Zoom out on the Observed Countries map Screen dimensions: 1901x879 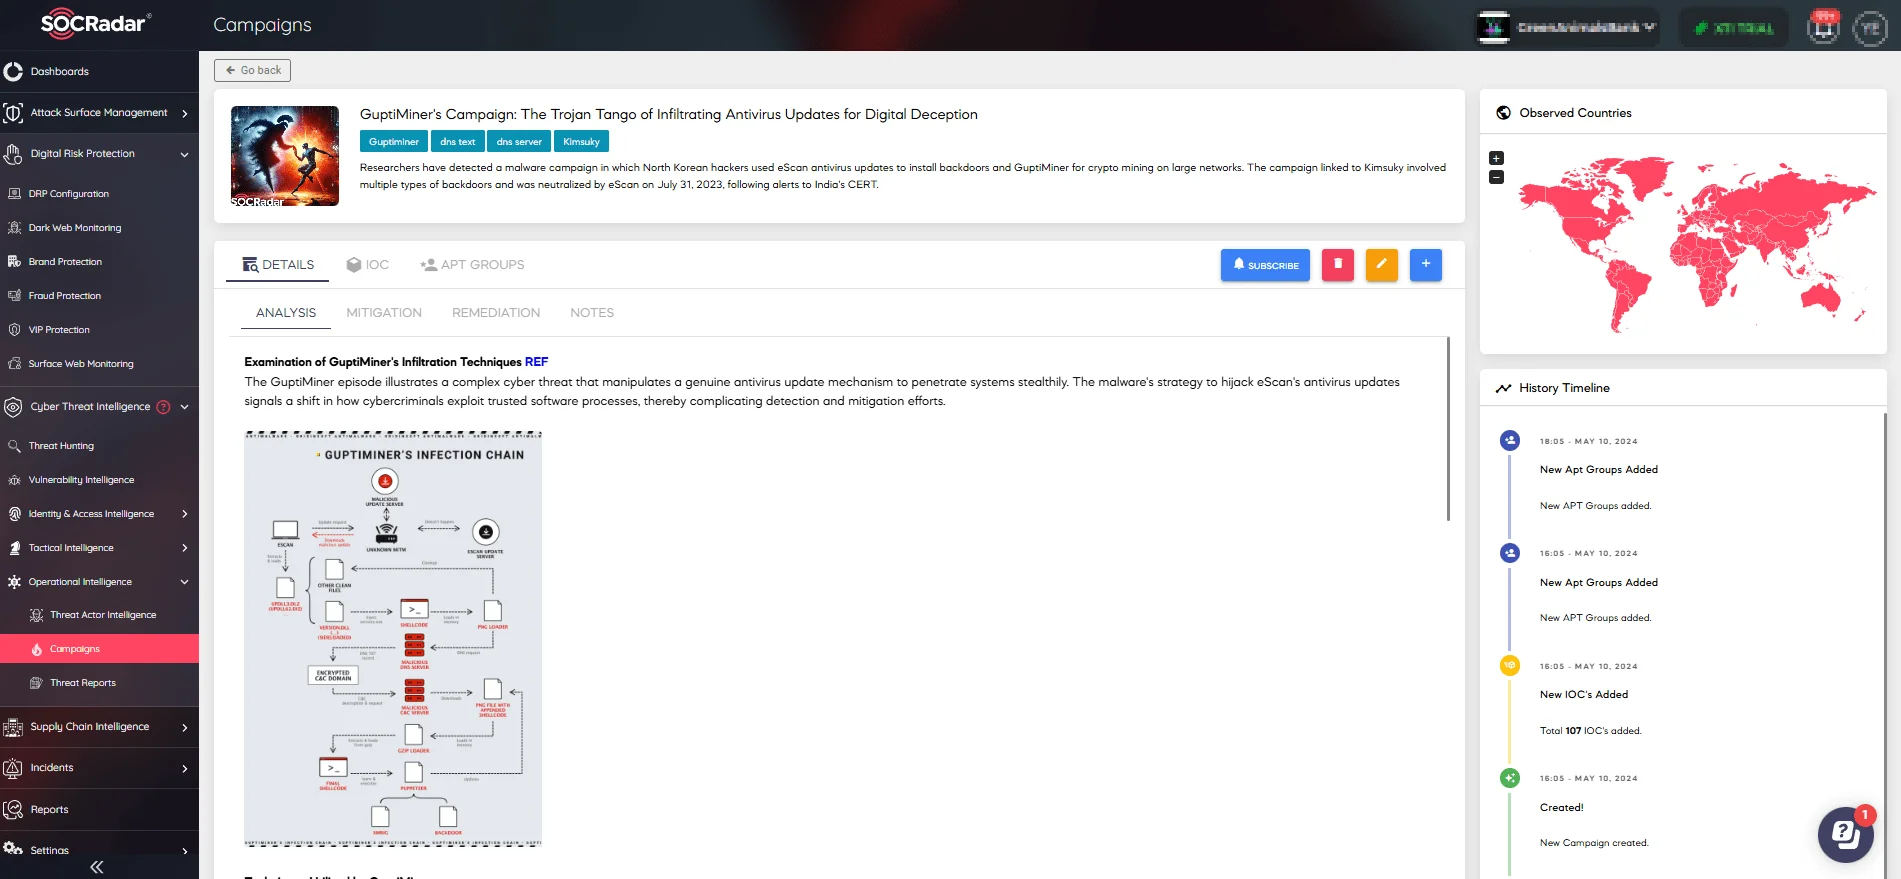coord(1496,177)
